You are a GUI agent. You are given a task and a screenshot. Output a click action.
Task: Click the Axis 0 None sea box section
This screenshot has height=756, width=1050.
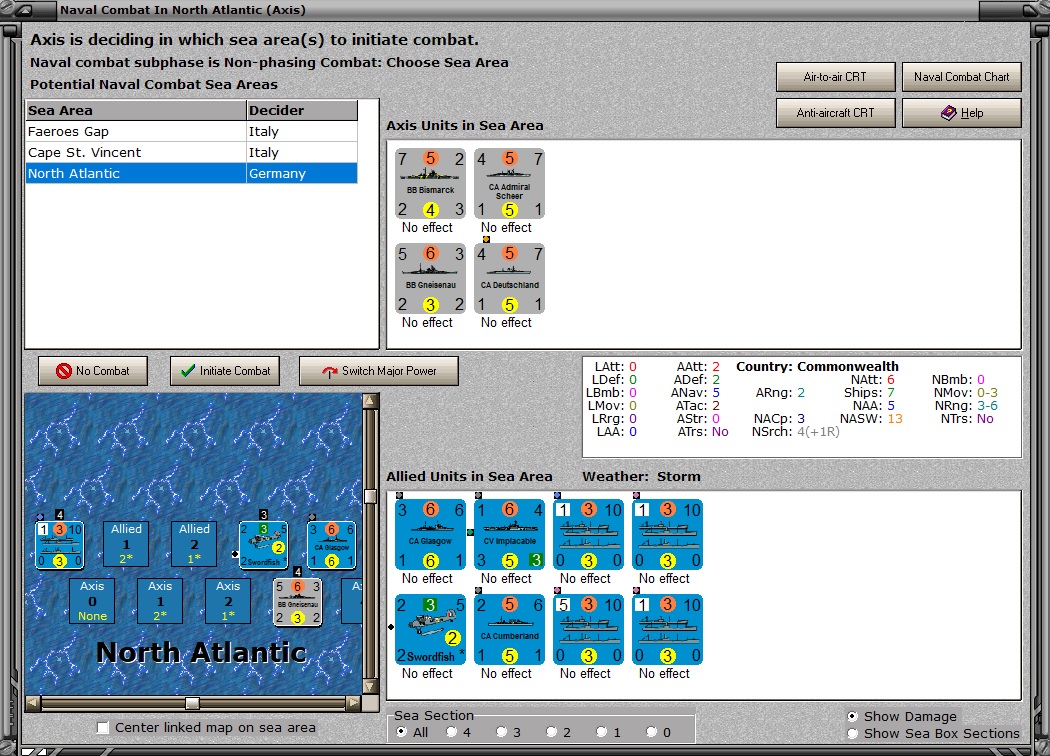(92, 601)
